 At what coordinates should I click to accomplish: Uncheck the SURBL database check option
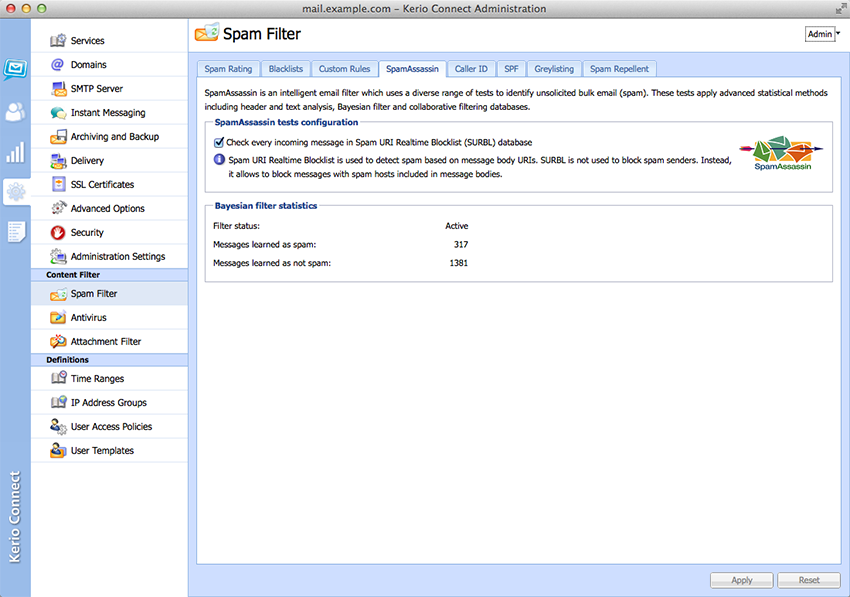219,142
